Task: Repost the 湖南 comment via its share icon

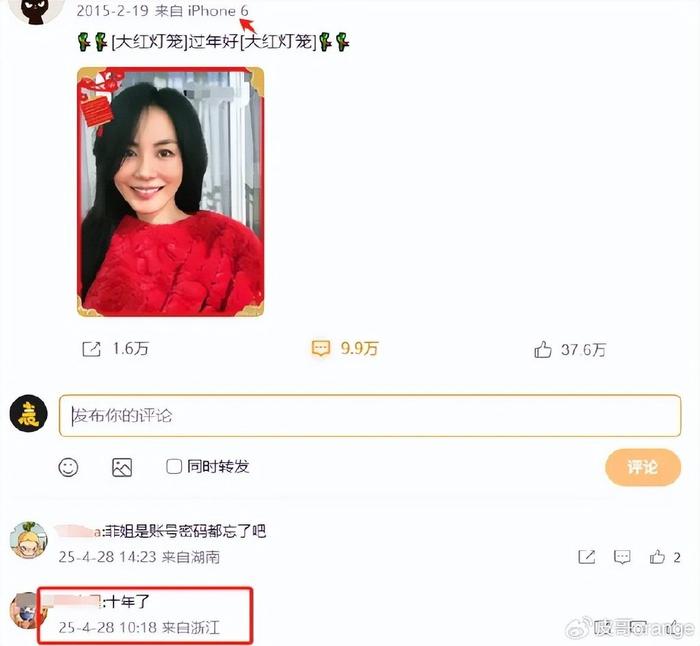Action: 586,557
